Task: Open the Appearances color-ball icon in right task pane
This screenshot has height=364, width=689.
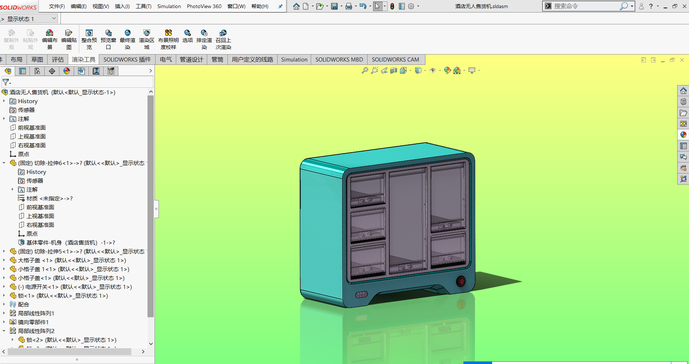Action: click(x=683, y=135)
